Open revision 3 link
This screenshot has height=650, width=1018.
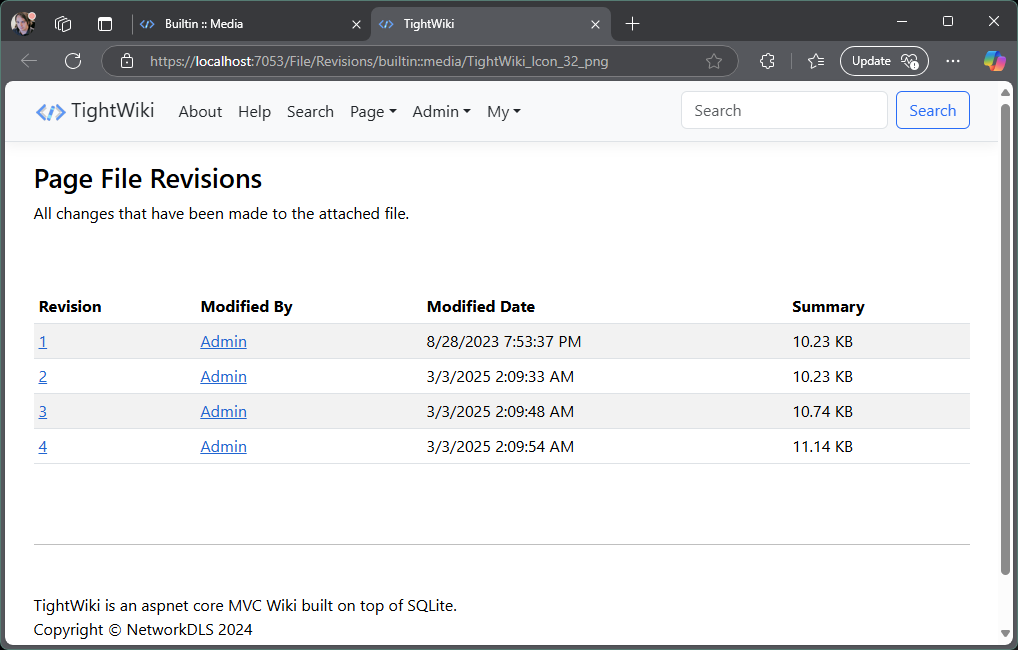pyautogui.click(x=43, y=412)
